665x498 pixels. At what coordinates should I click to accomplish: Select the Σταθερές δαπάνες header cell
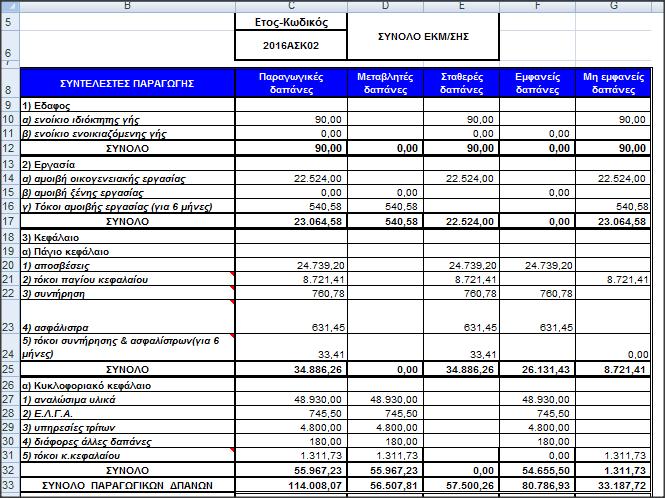coord(461,83)
